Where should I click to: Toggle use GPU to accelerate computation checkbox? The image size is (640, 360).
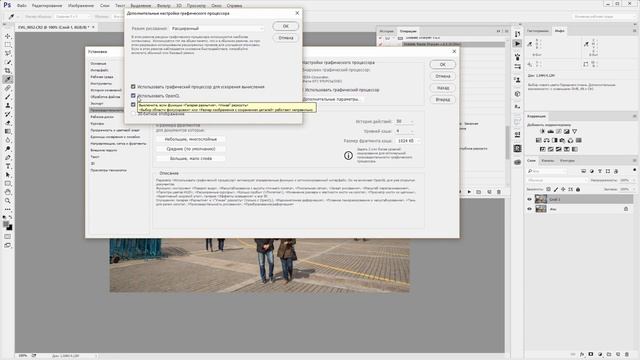133,87
